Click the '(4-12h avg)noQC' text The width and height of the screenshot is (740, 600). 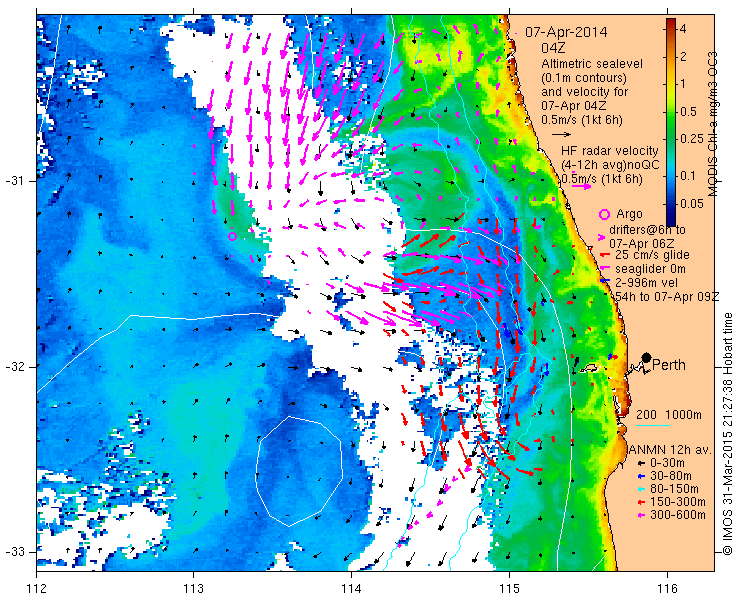[610, 165]
